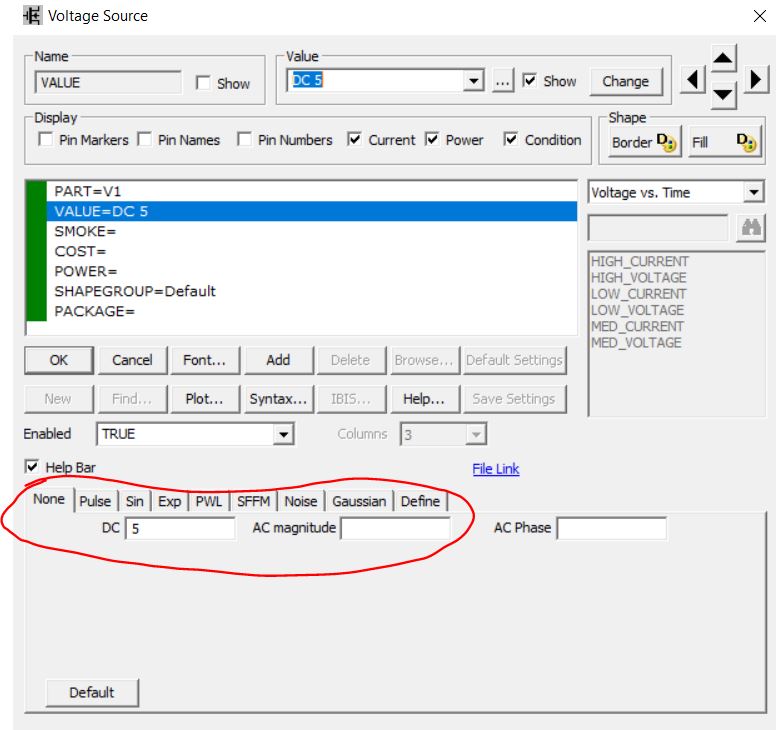This screenshot has width=776, height=730.
Task: Click the DC value input field
Action: pyautogui.click(x=181, y=529)
